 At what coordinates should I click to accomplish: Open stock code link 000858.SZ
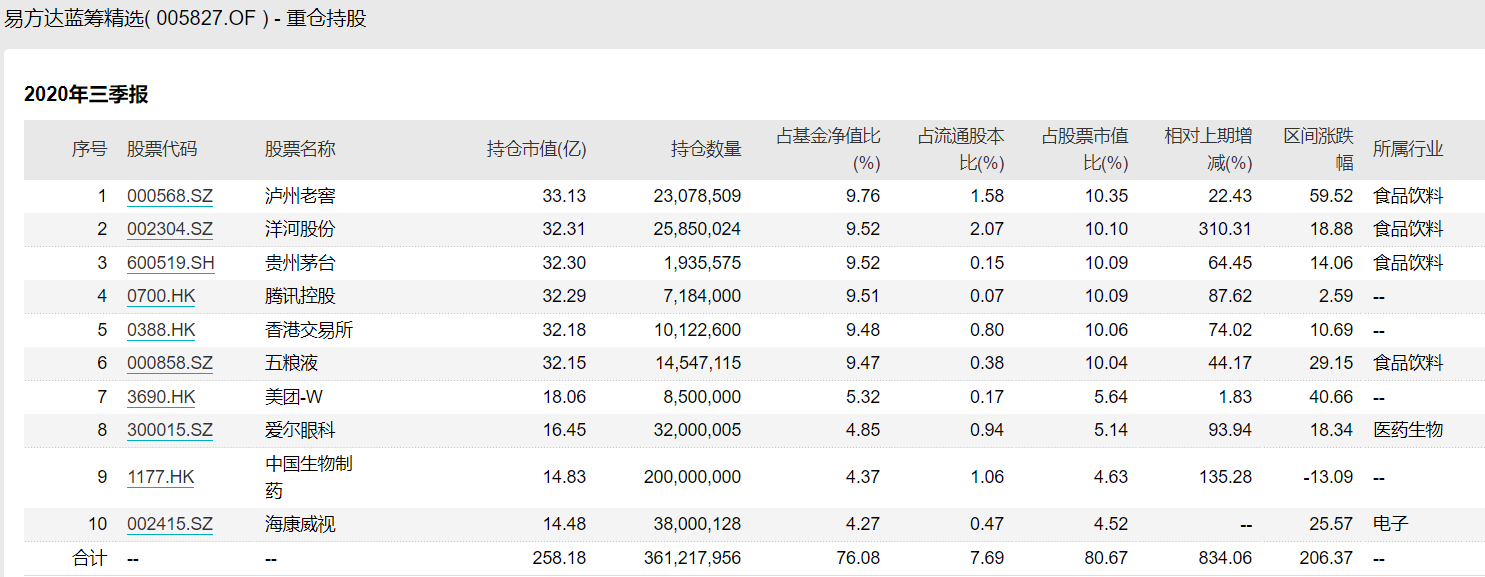click(169, 363)
